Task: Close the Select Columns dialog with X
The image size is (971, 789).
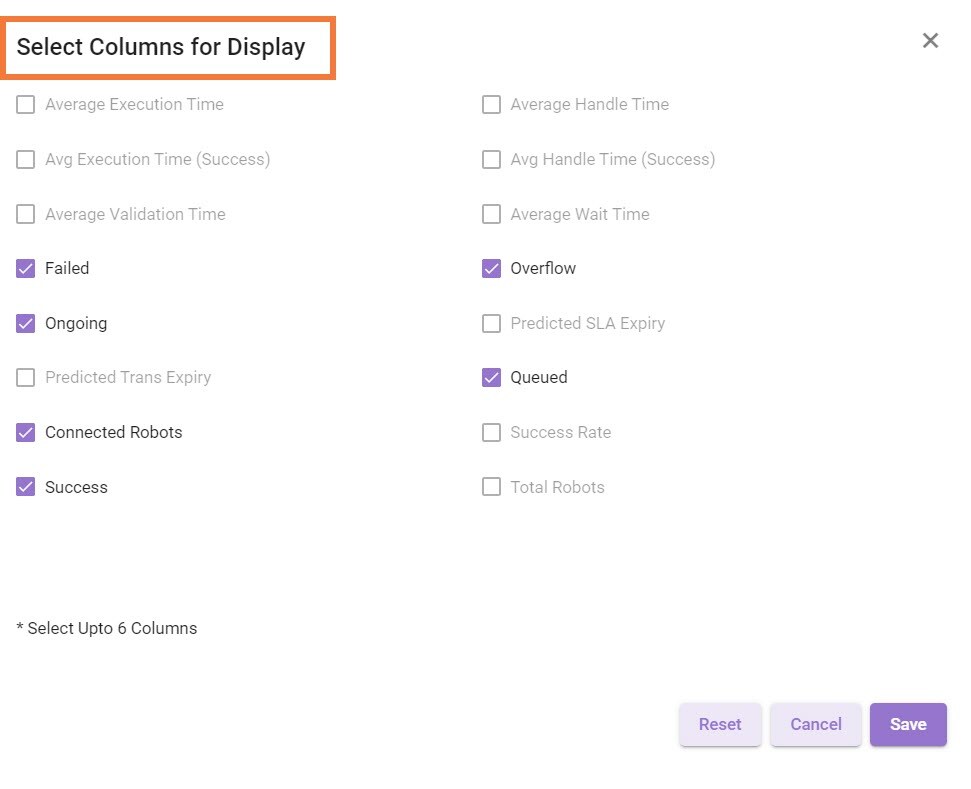Action: click(930, 41)
